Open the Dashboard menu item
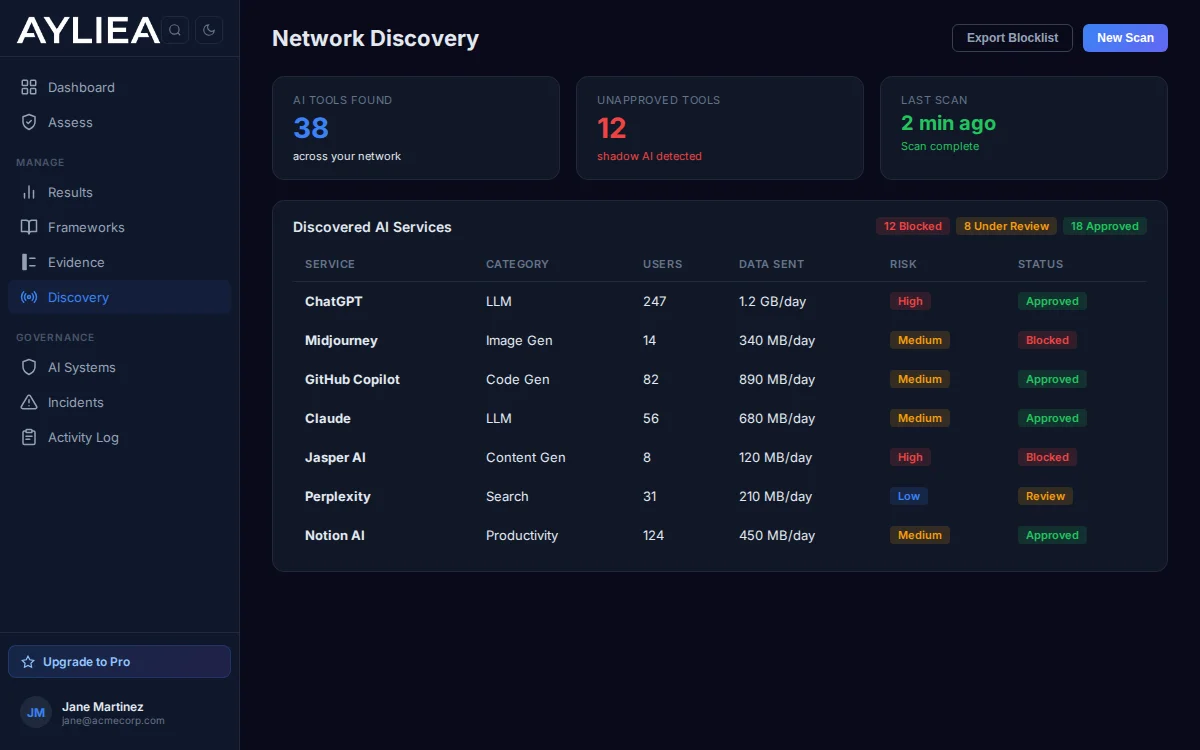1200x750 pixels. coord(82,87)
